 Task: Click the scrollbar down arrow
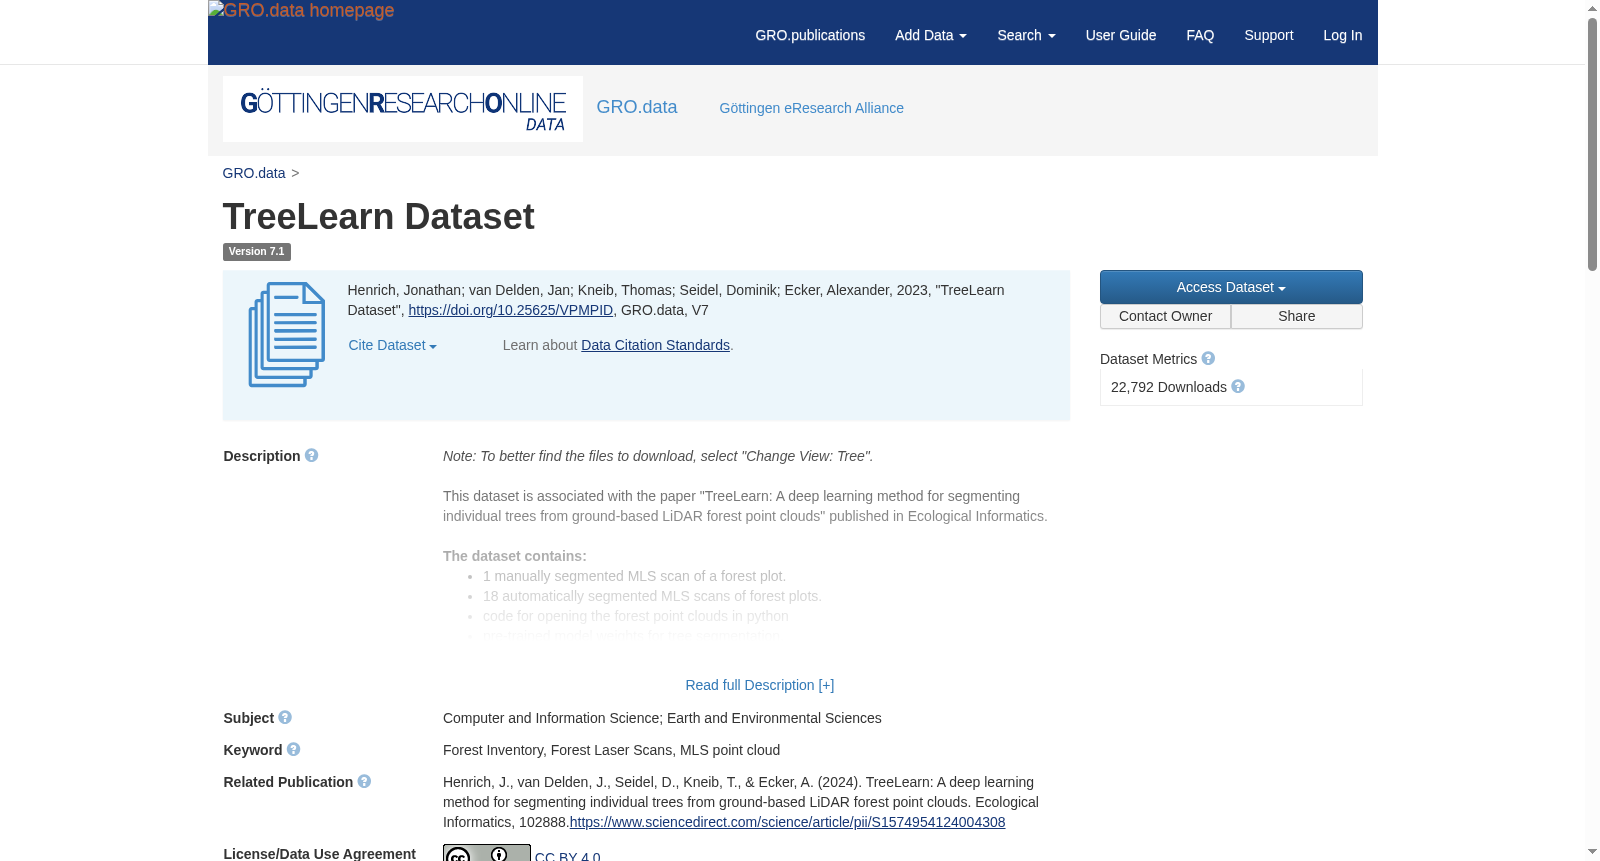click(1593, 852)
